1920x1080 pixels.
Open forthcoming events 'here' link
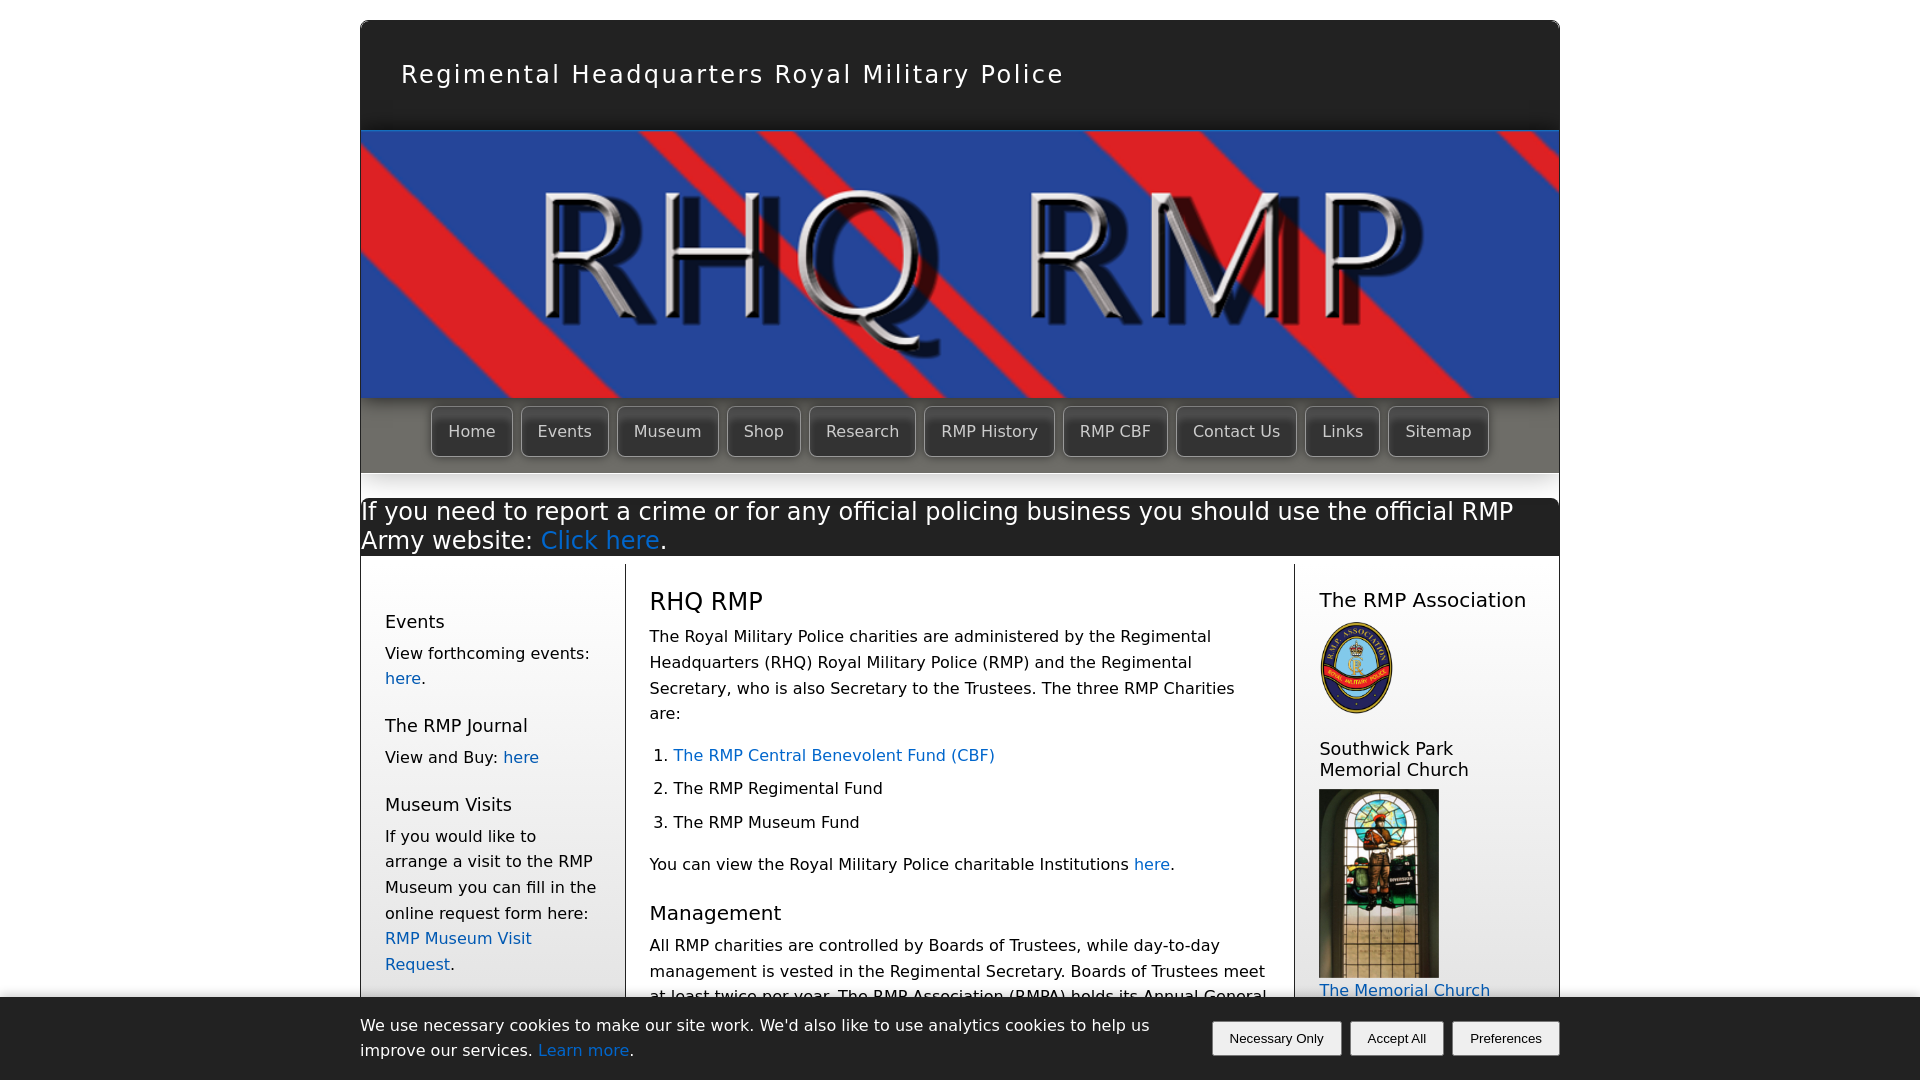pos(403,679)
